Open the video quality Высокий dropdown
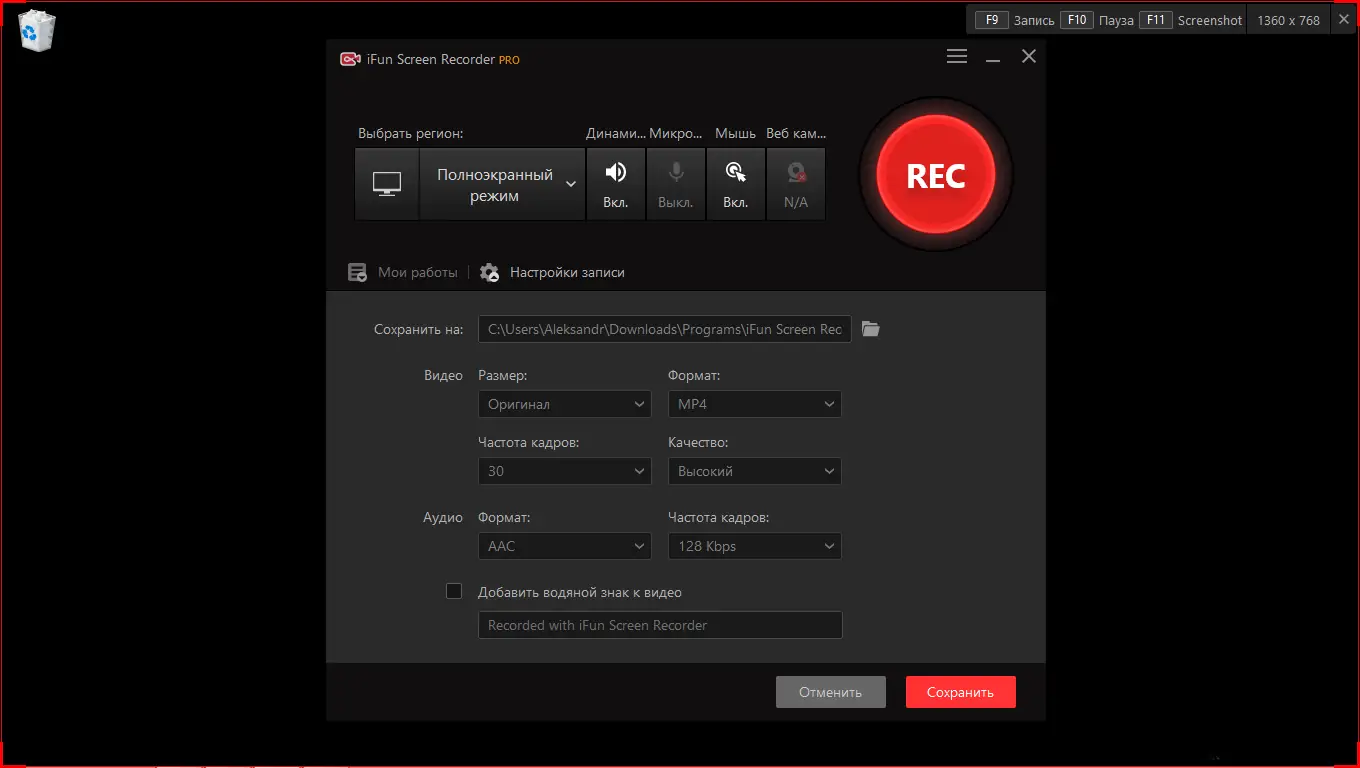The height and width of the screenshot is (768, 1360). point(754,471)
